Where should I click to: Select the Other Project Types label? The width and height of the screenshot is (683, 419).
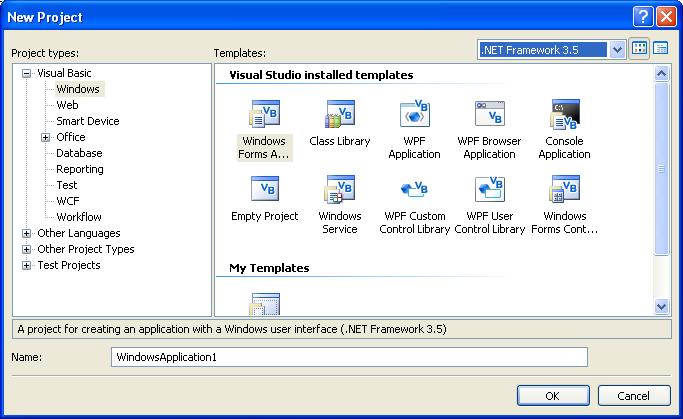pos(86,249)
